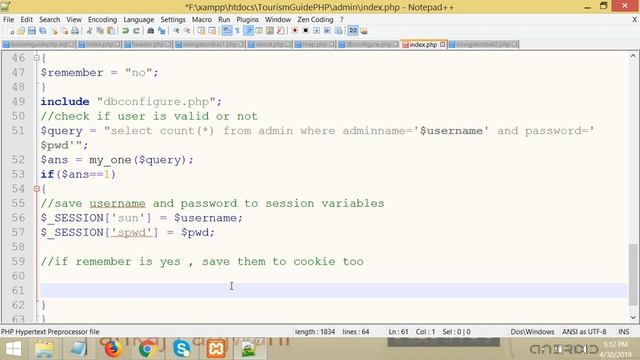Toggle INS insert mode in the status bar
640x360 pixels.
[623, 332]
